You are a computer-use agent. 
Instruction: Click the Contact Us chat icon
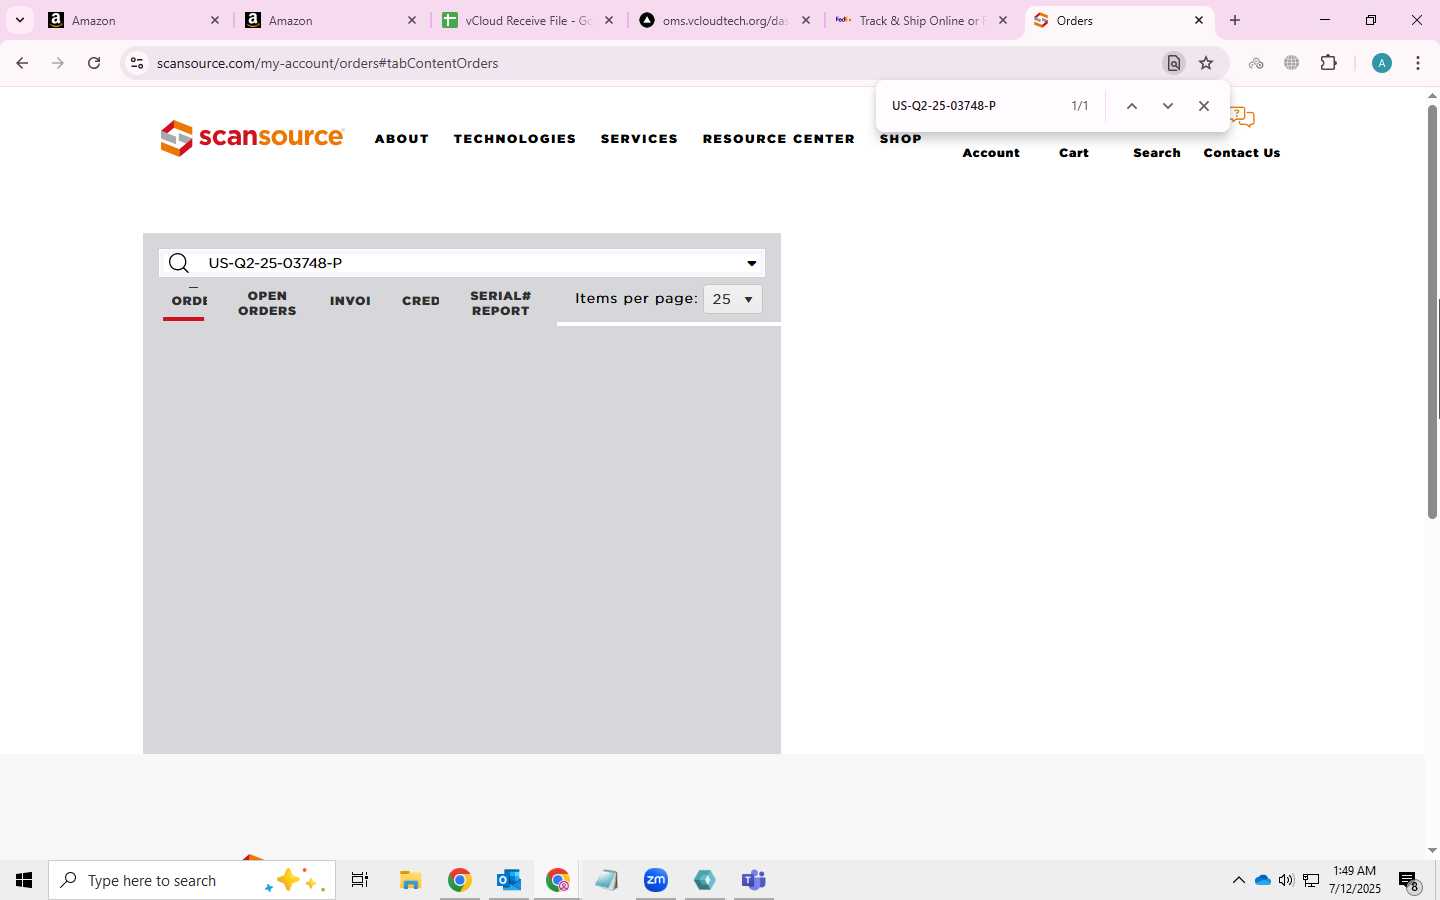pos(1243,118)
